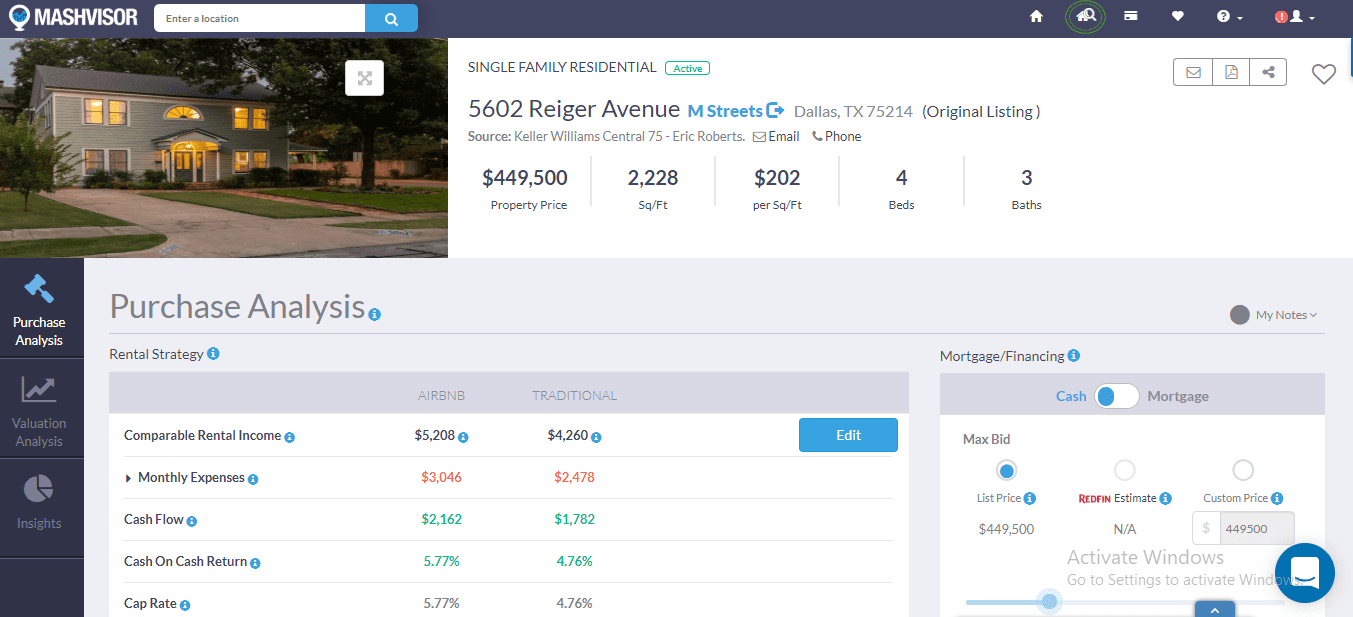Expand the Monthly Expenses row
Viewport: 1353px width, 617px height.
click(x=129, y=478)
